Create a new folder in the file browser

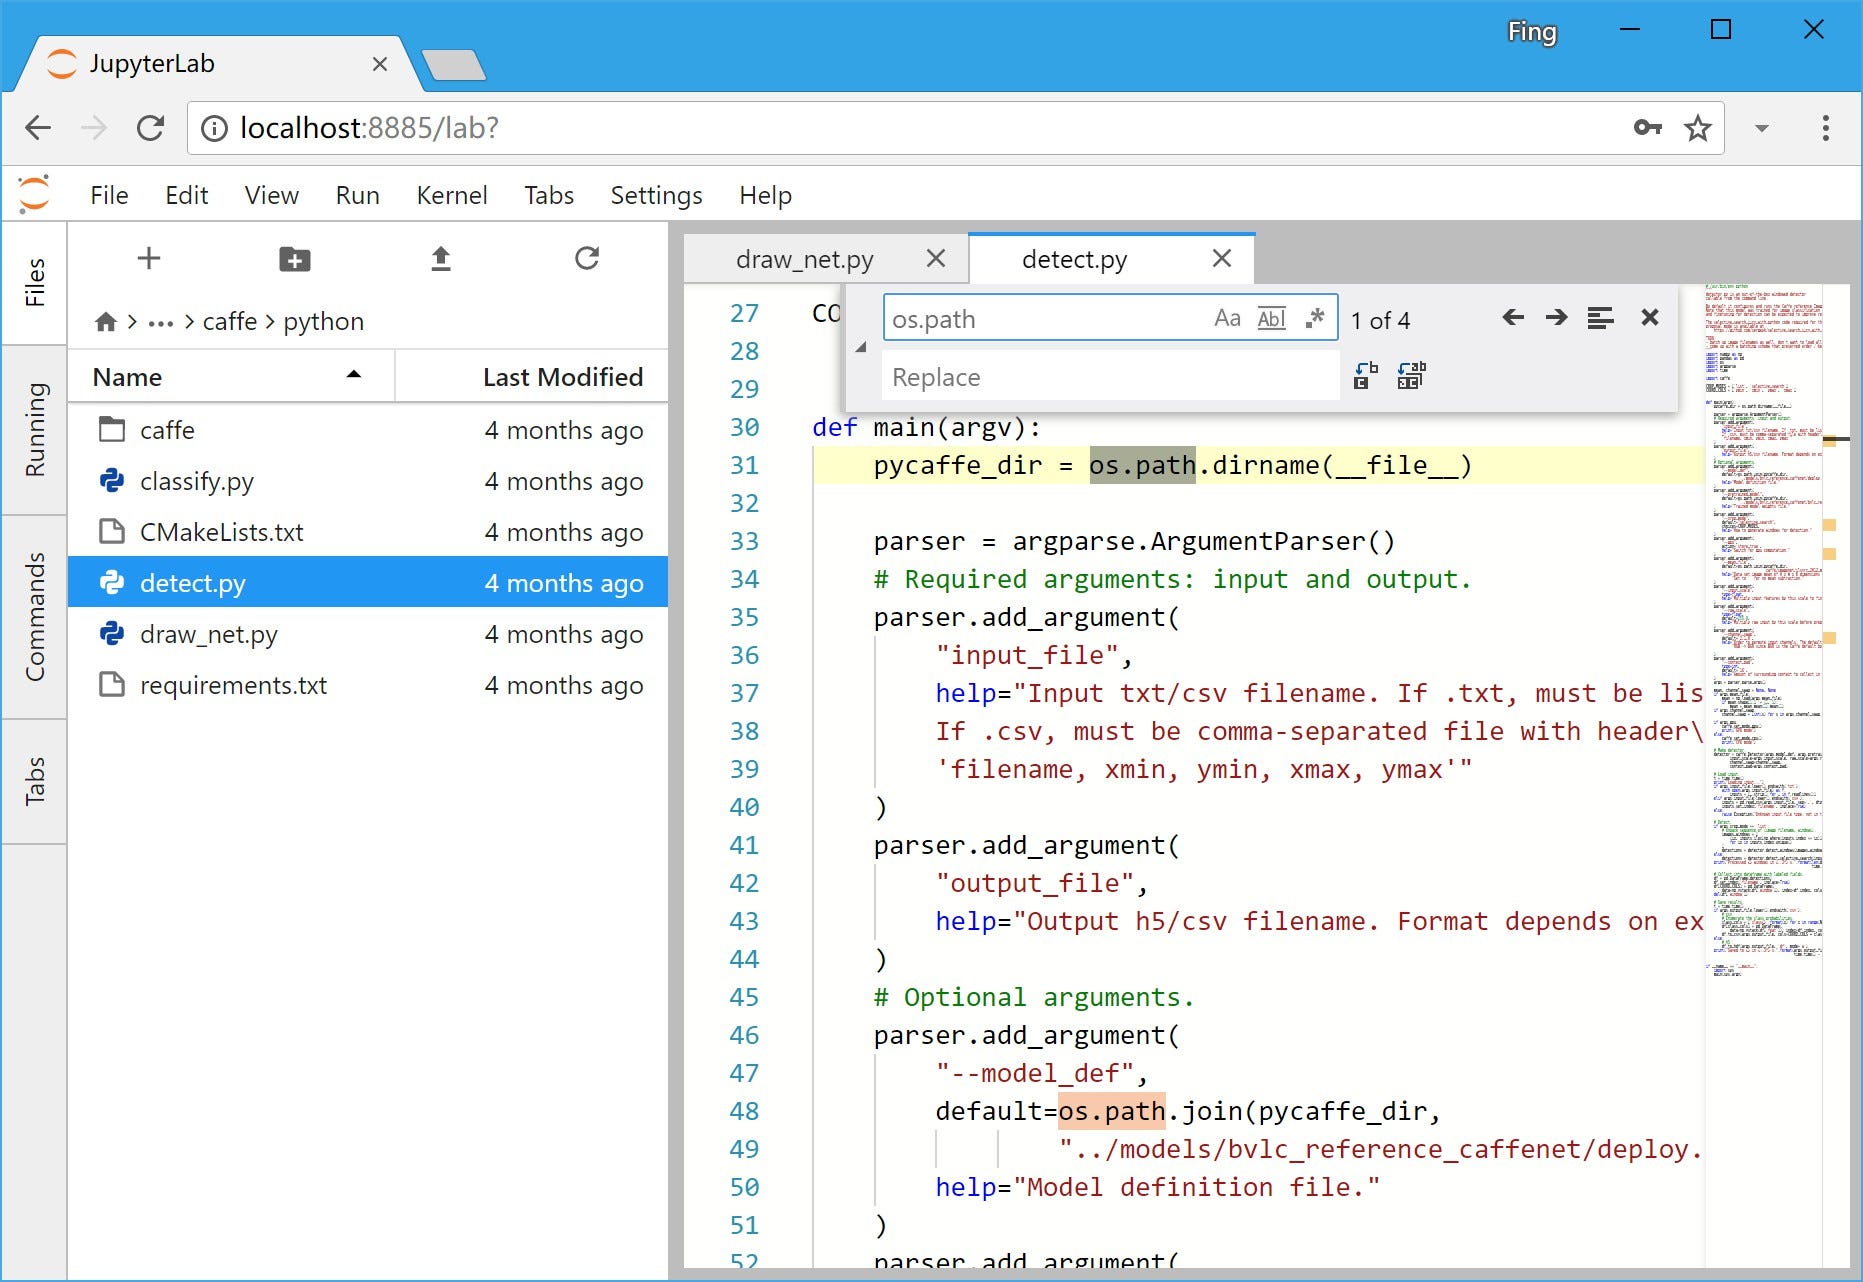click(294, 258)
